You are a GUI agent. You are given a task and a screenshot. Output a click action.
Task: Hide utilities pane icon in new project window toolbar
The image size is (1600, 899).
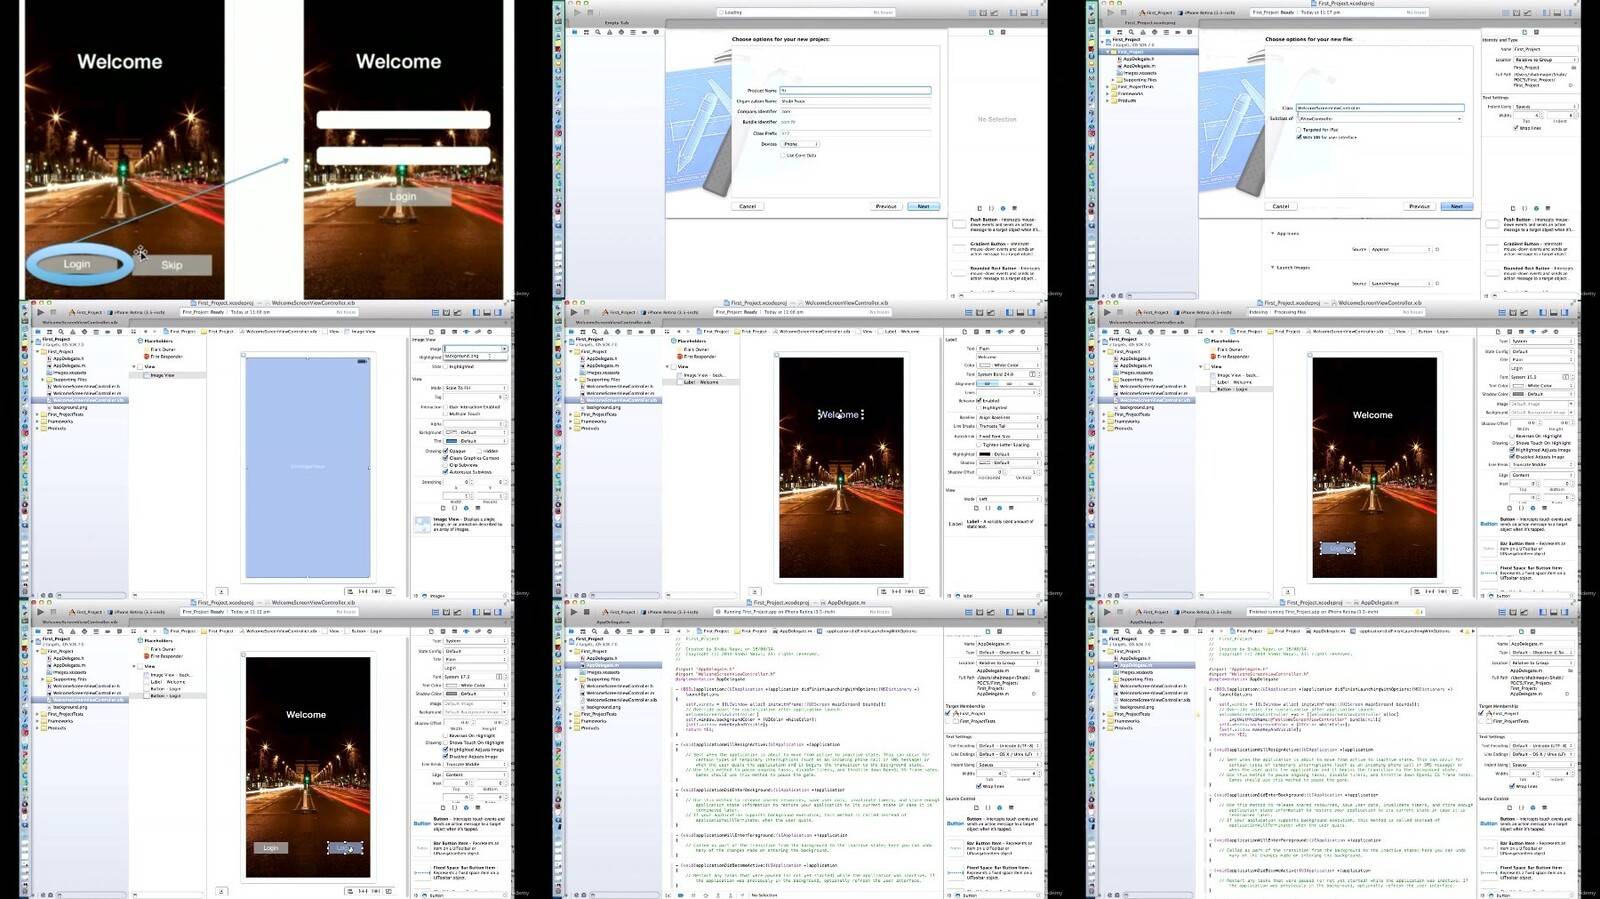(x=1037, y=13)
